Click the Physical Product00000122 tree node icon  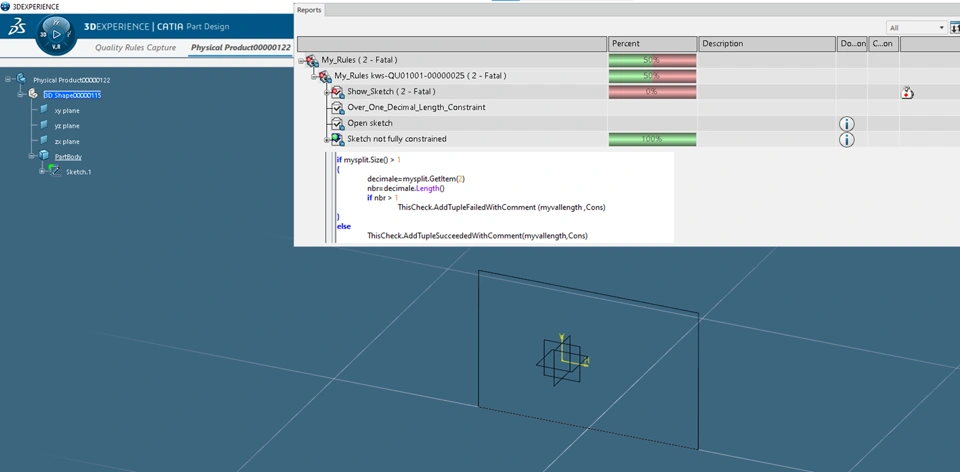[21, 79]
